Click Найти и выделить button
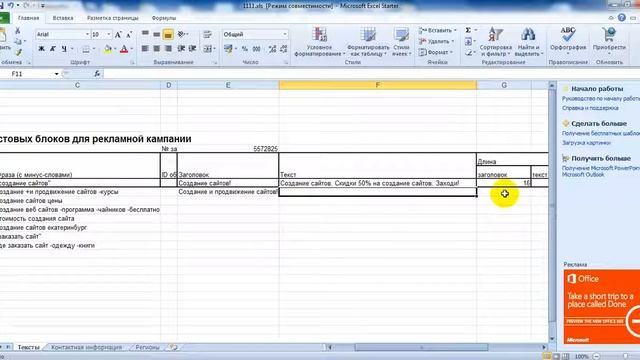 click(x=528, y=42)
